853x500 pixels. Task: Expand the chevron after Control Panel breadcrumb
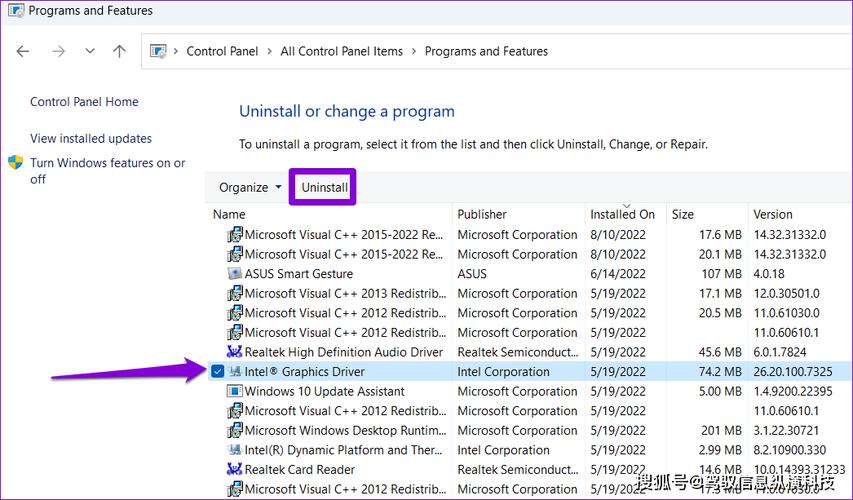269,51
